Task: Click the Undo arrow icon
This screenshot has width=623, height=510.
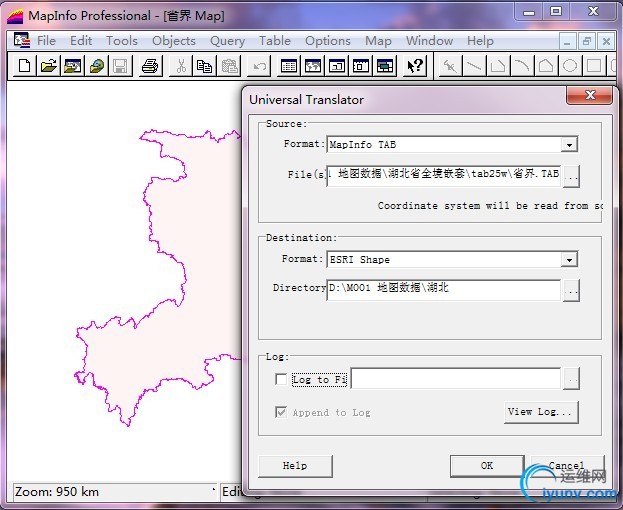Action: click(259, 66)
